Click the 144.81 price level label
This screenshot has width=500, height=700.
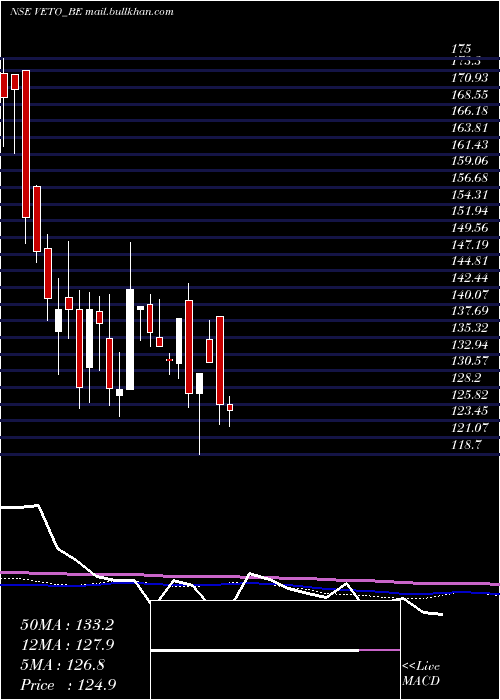click(470, 261)
